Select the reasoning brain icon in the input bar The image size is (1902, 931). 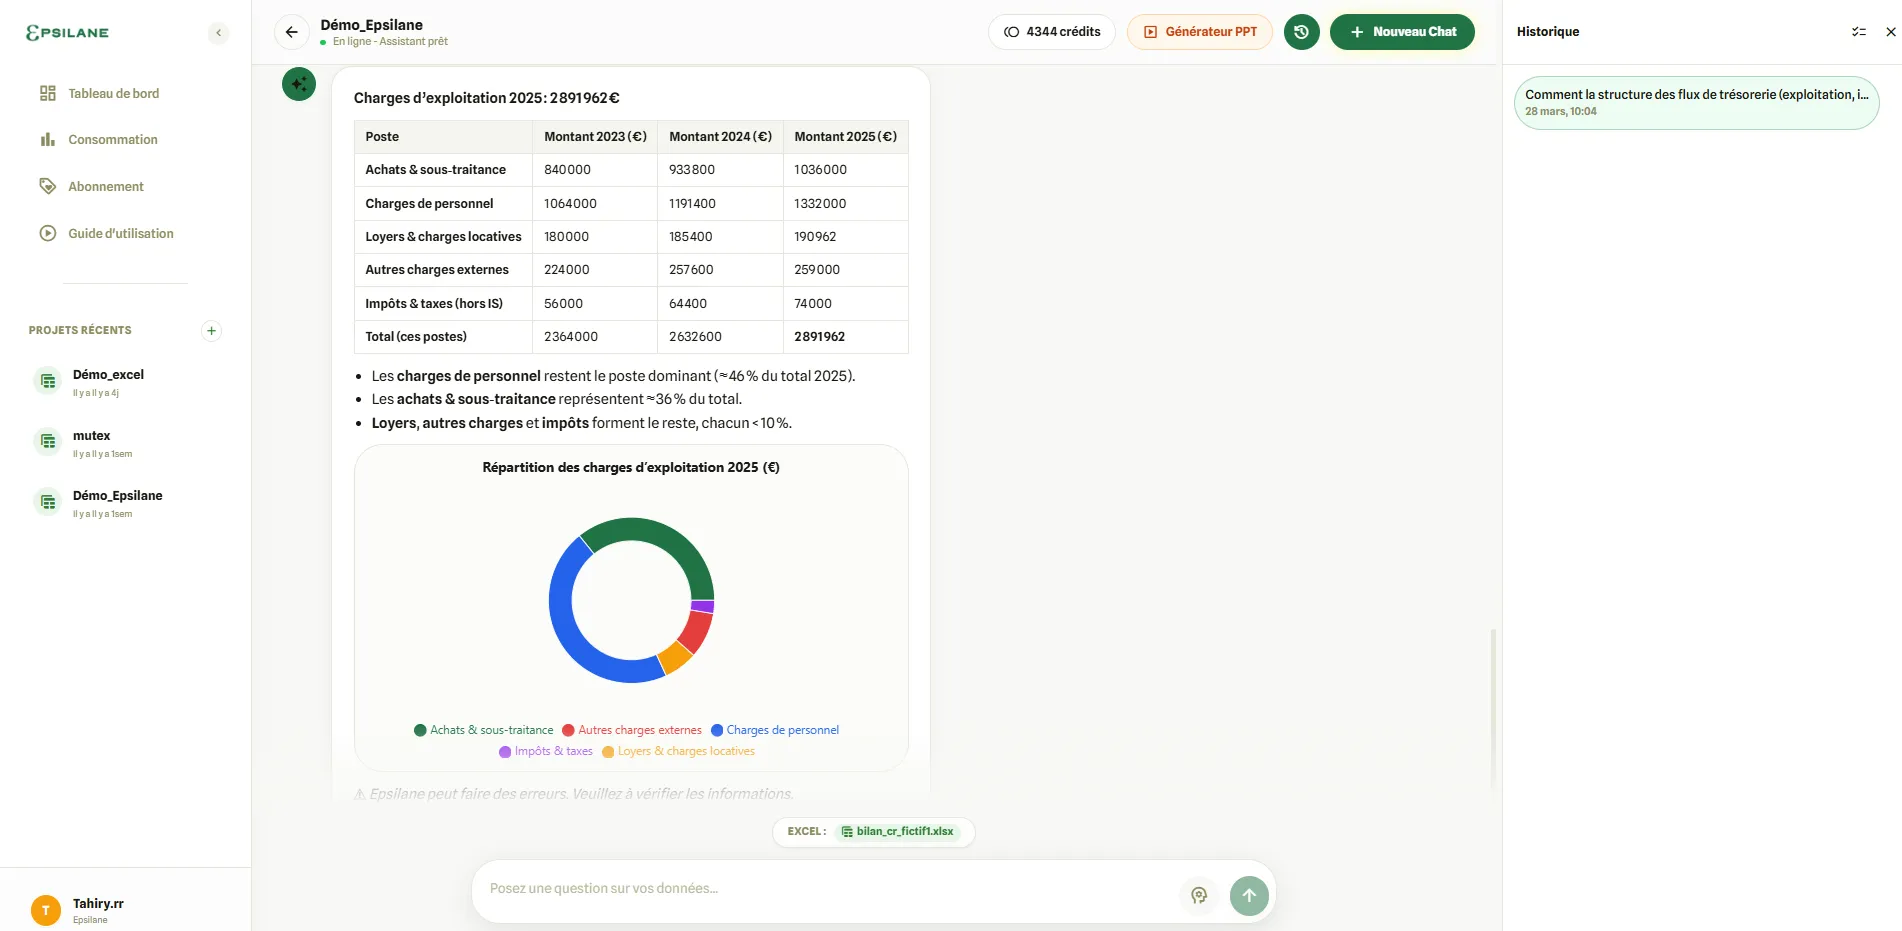(x=1198, y=895)
